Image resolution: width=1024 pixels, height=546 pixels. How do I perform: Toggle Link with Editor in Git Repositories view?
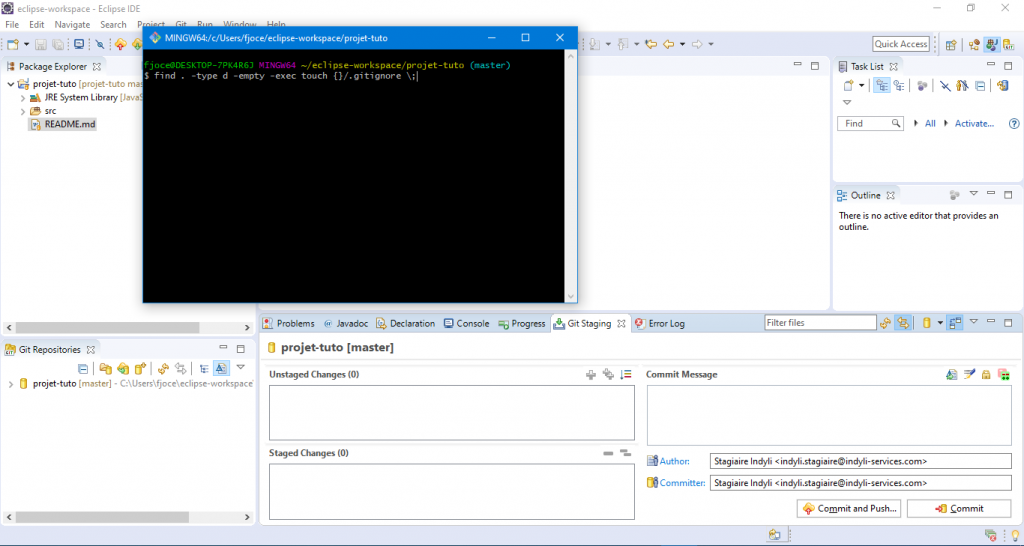pyautogui.click(x=181, y=368)
